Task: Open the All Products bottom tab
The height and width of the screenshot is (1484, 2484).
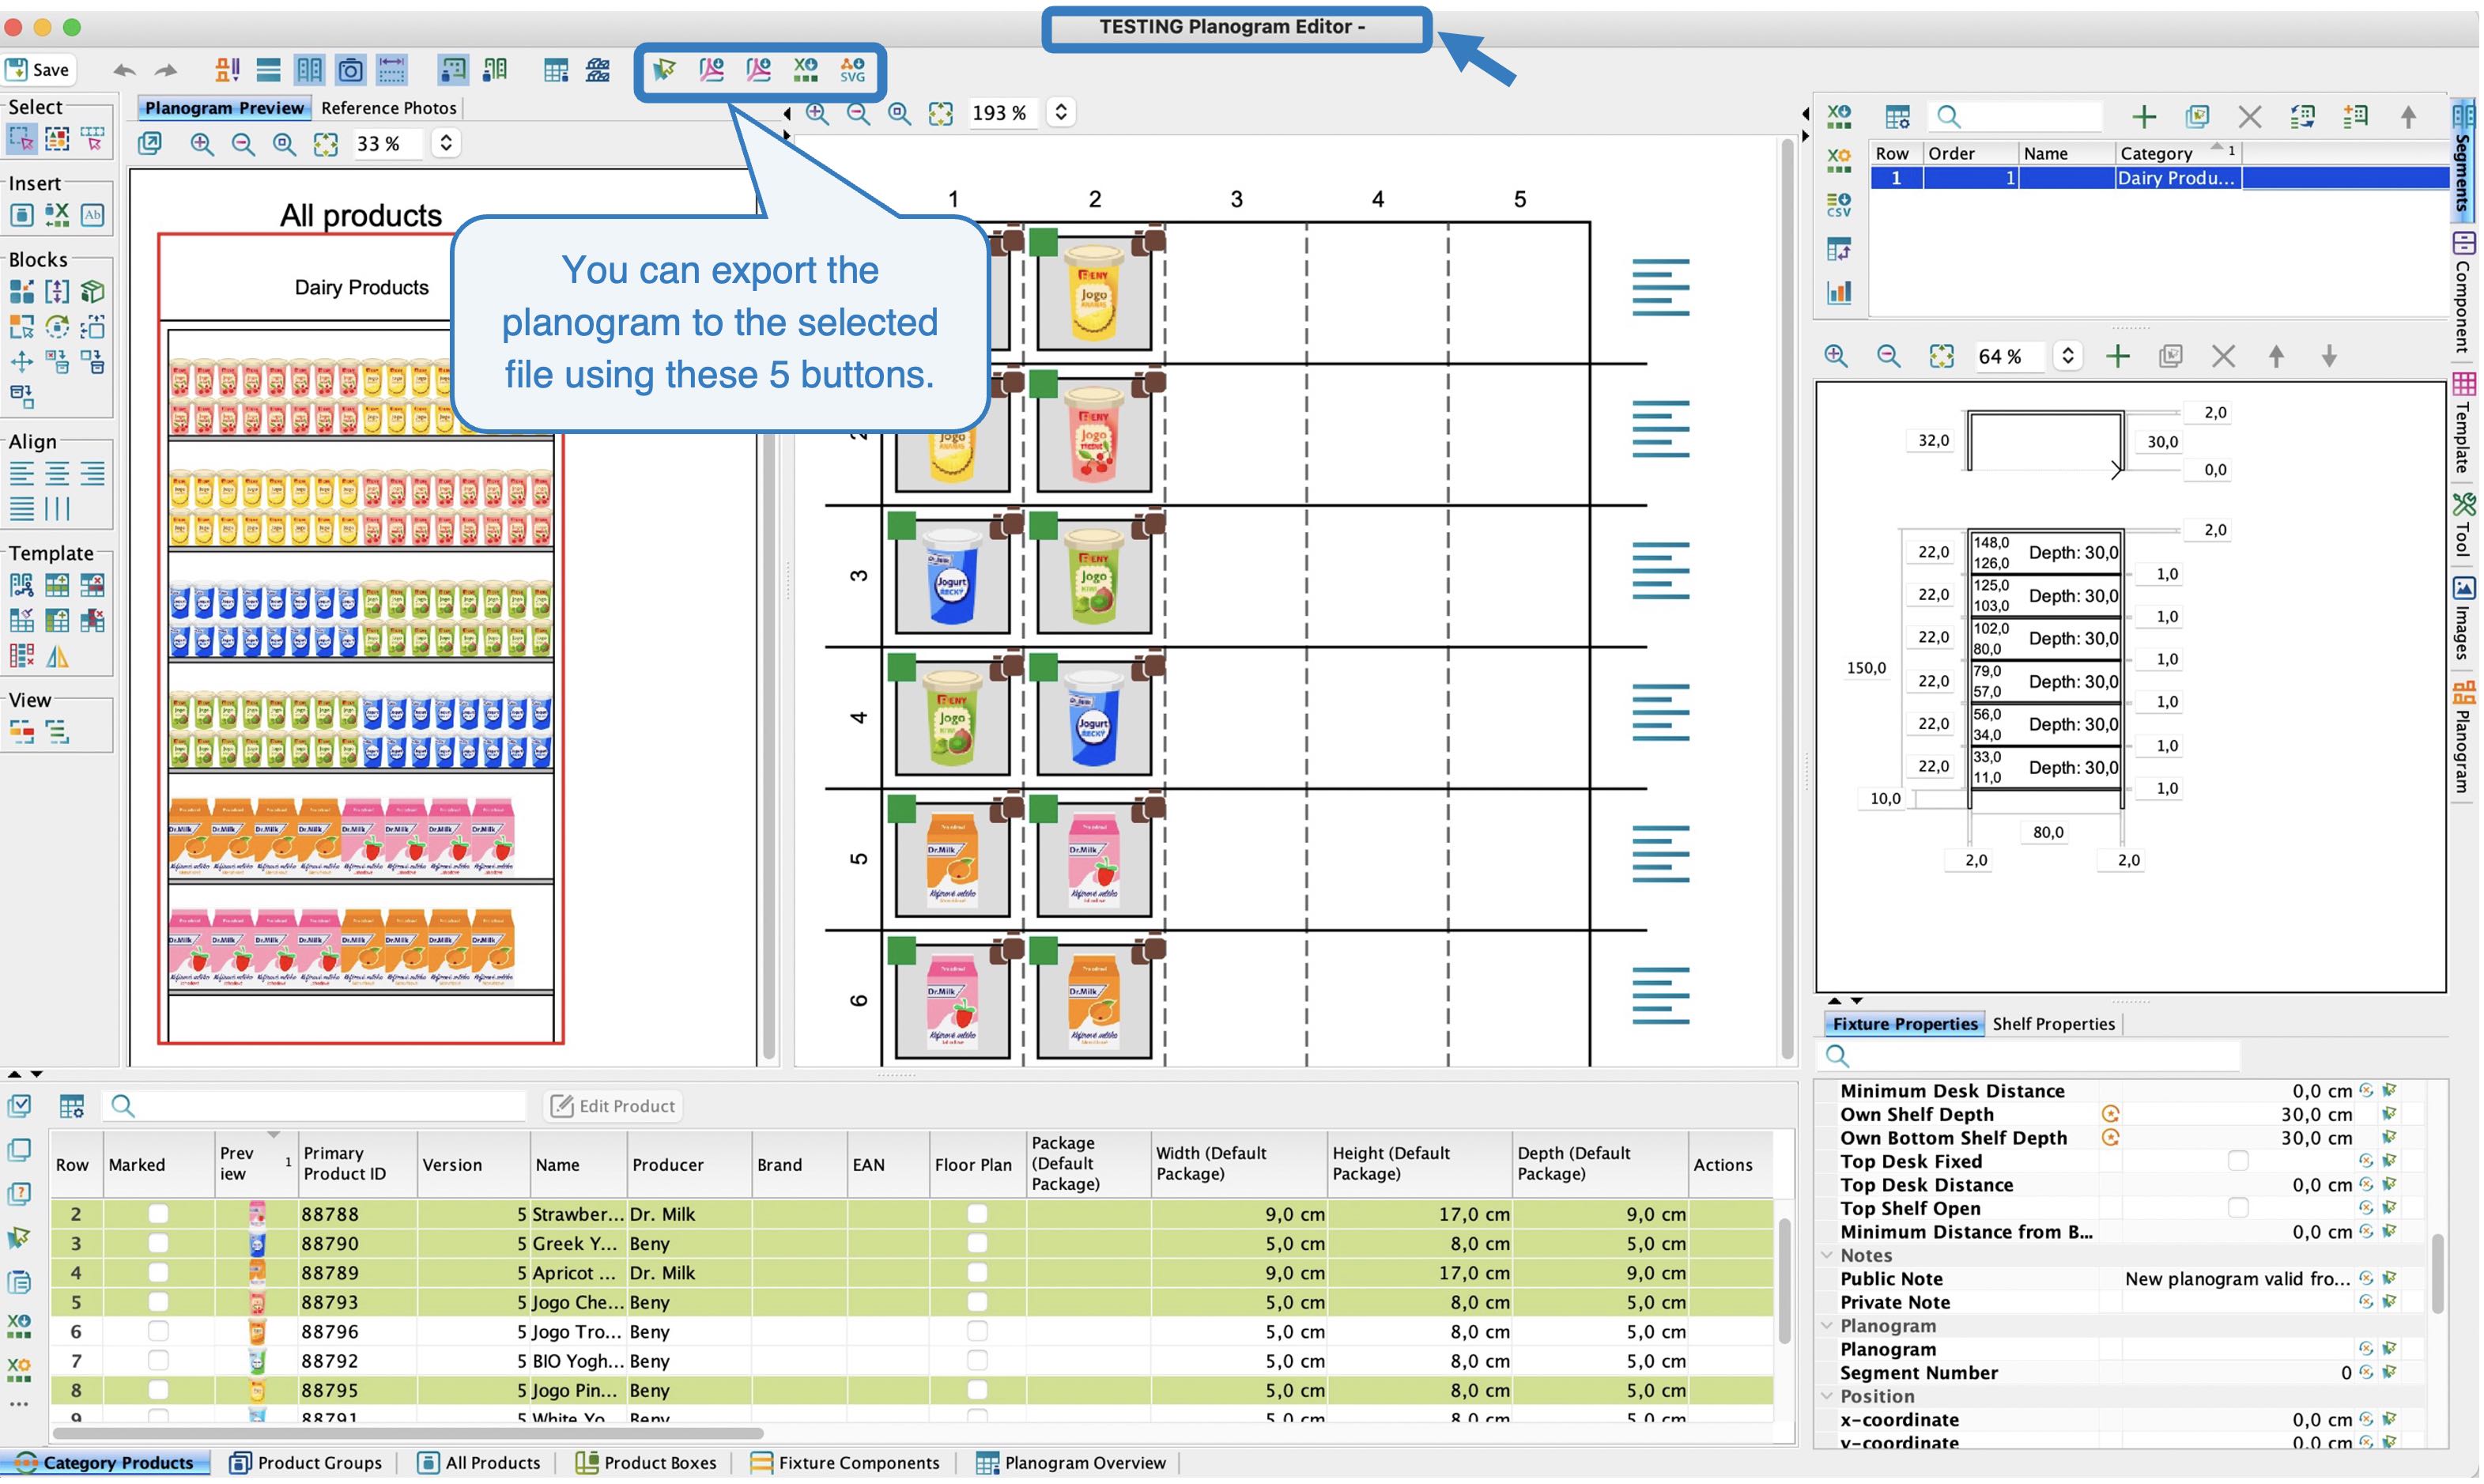Action: pyautogui.click(x=478, y=1462)
